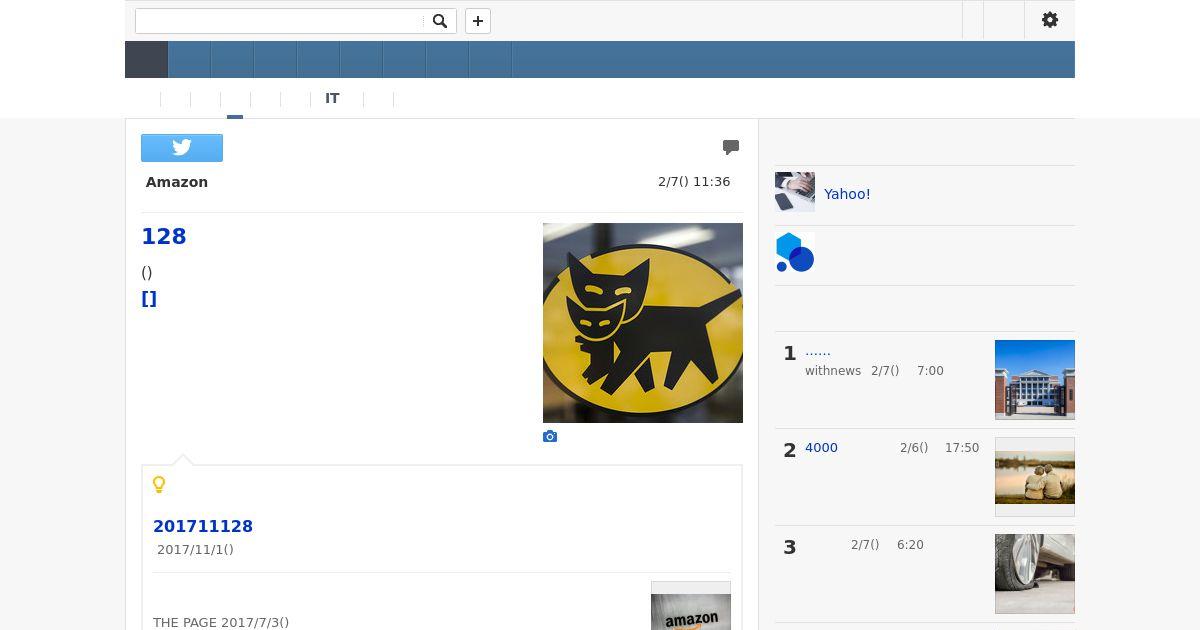The height and width of the screenshot is (630, 1200).
Task: Open comments via speech bubble icon
Action: (731, 147)
